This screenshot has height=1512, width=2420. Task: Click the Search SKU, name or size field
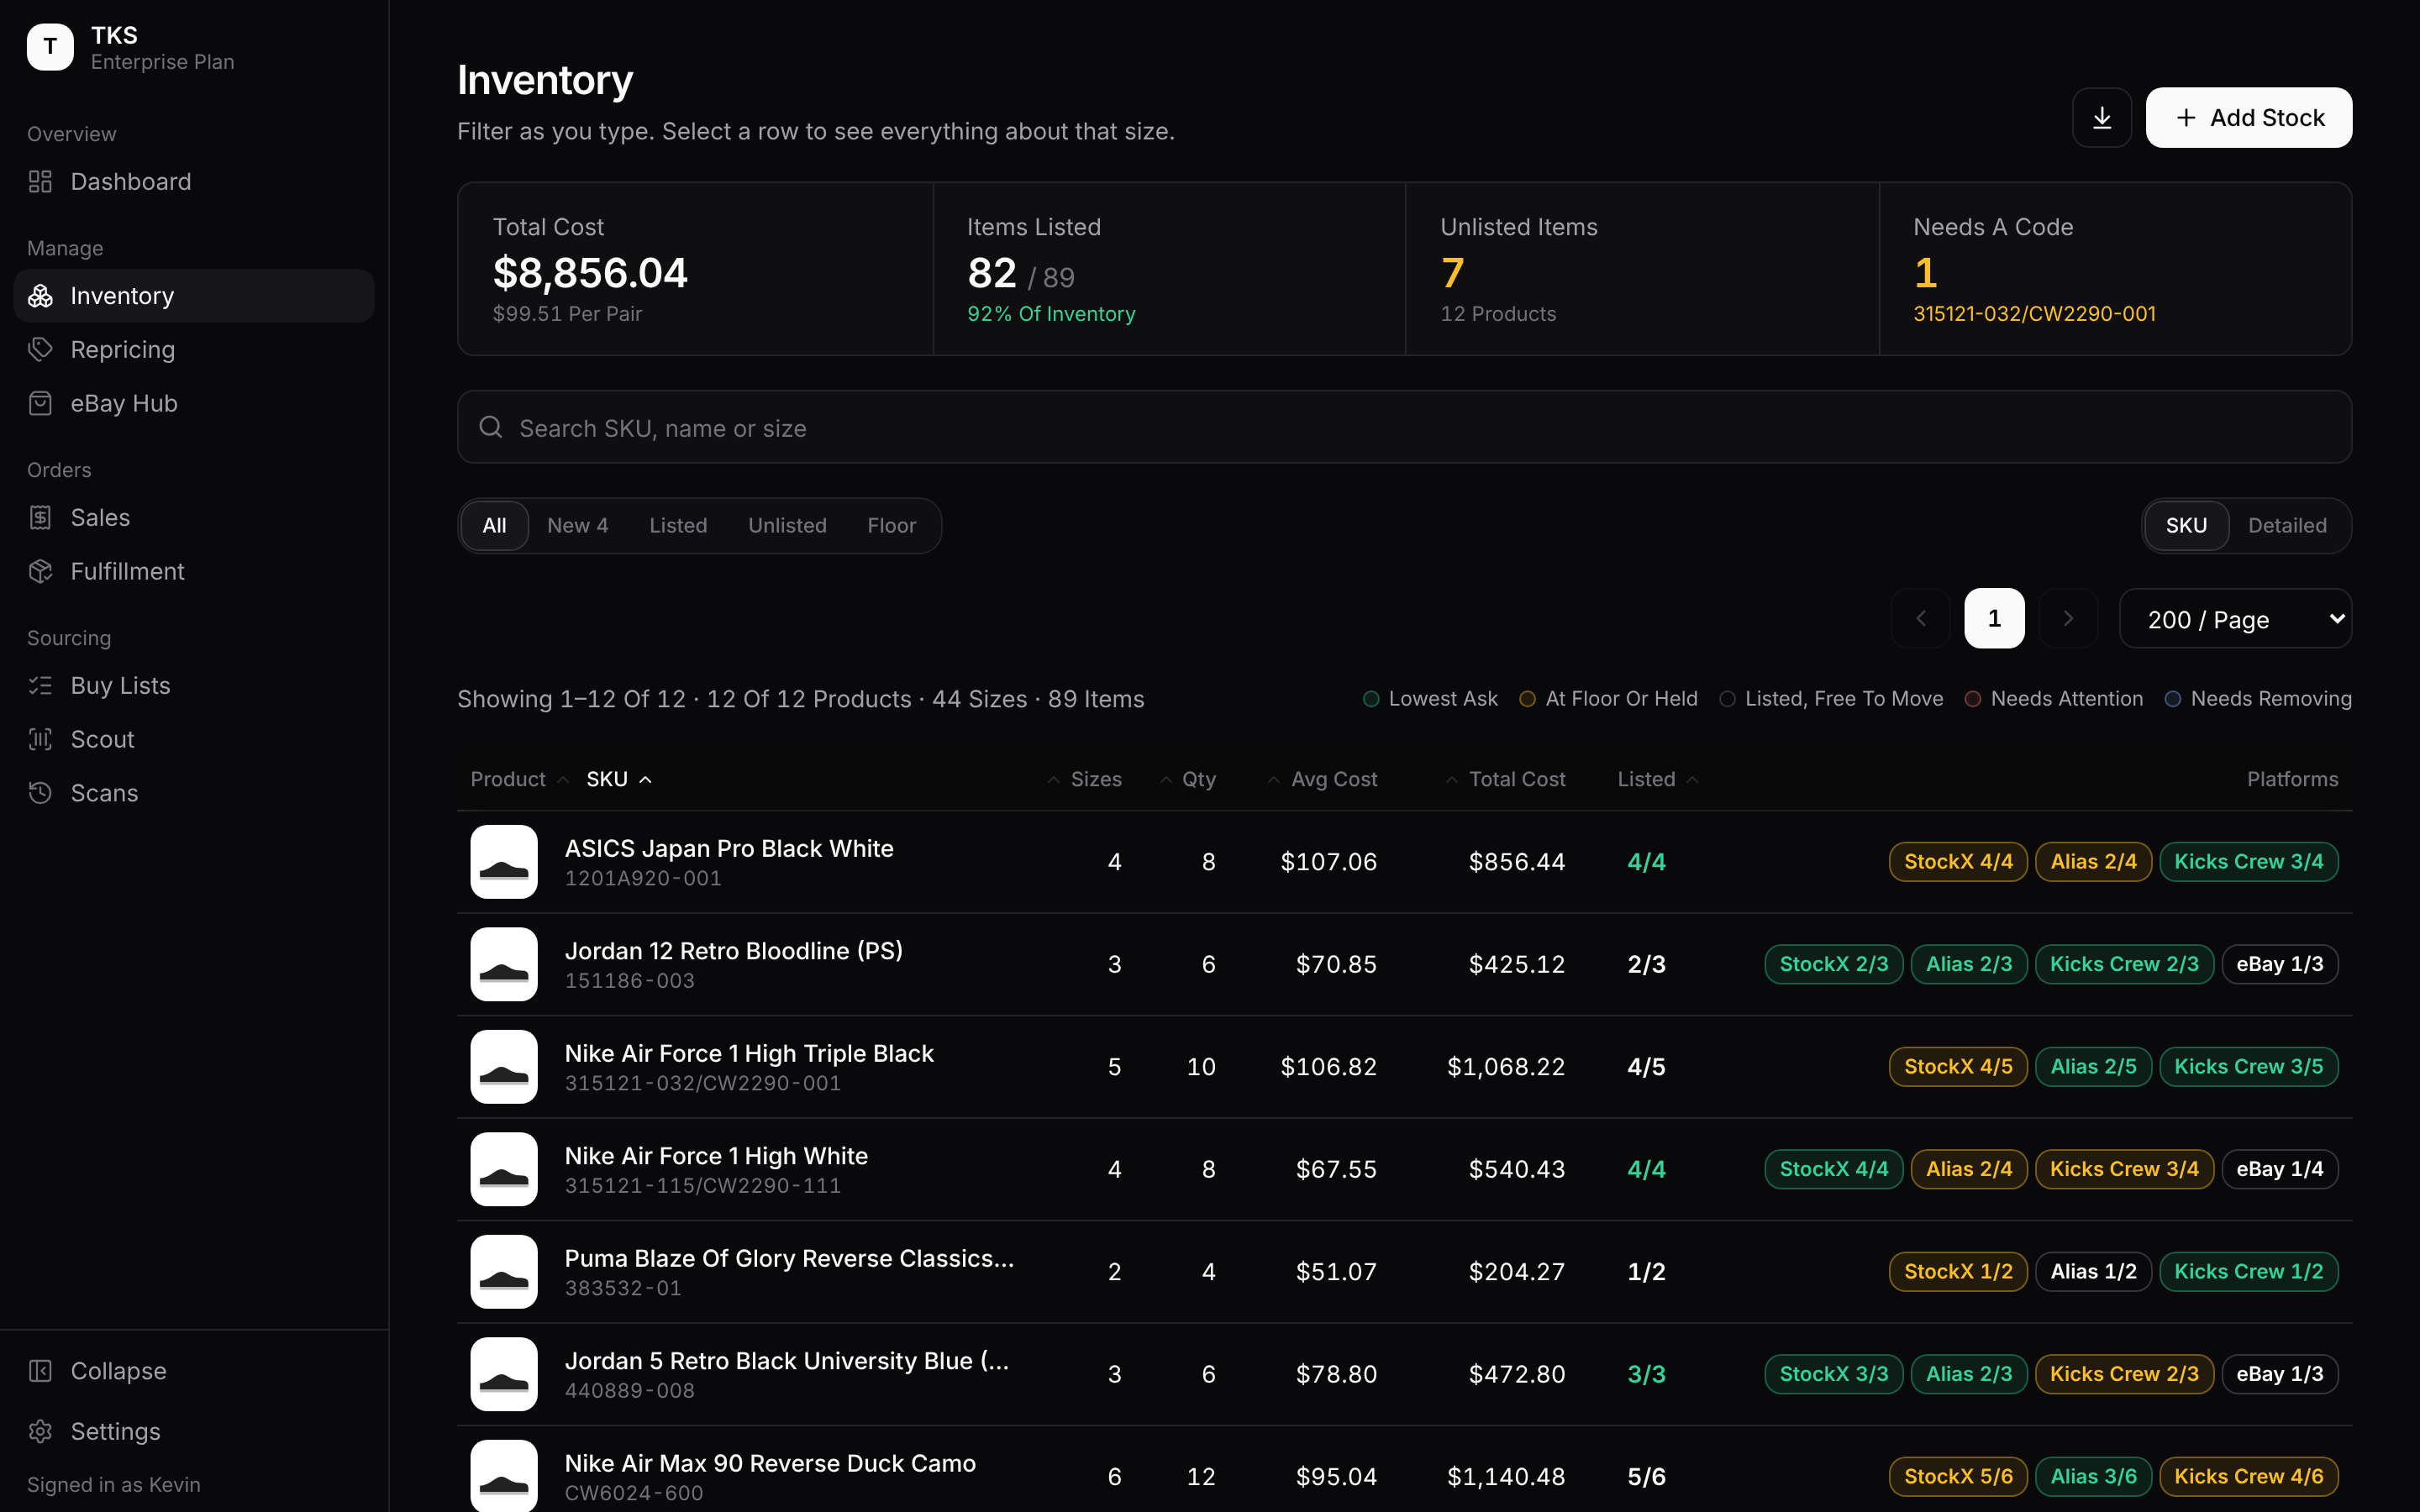point(1404,427)
